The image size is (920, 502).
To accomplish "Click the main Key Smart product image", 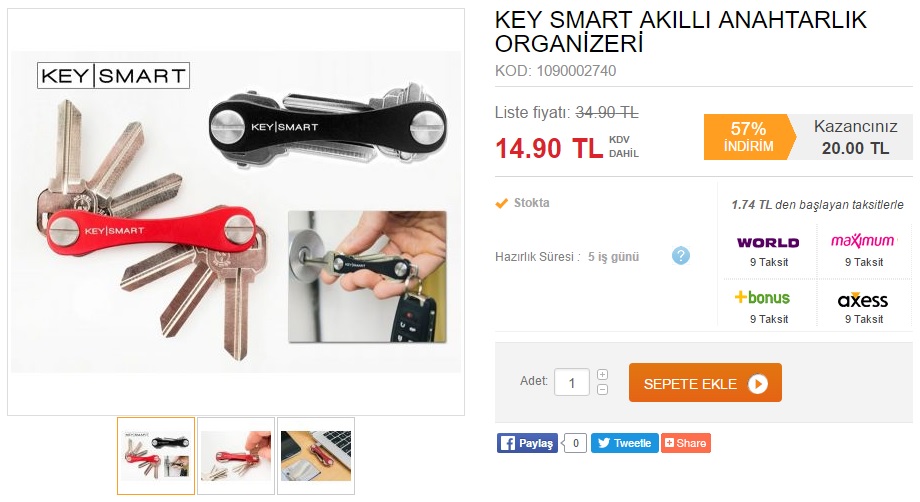I will 236,212.
